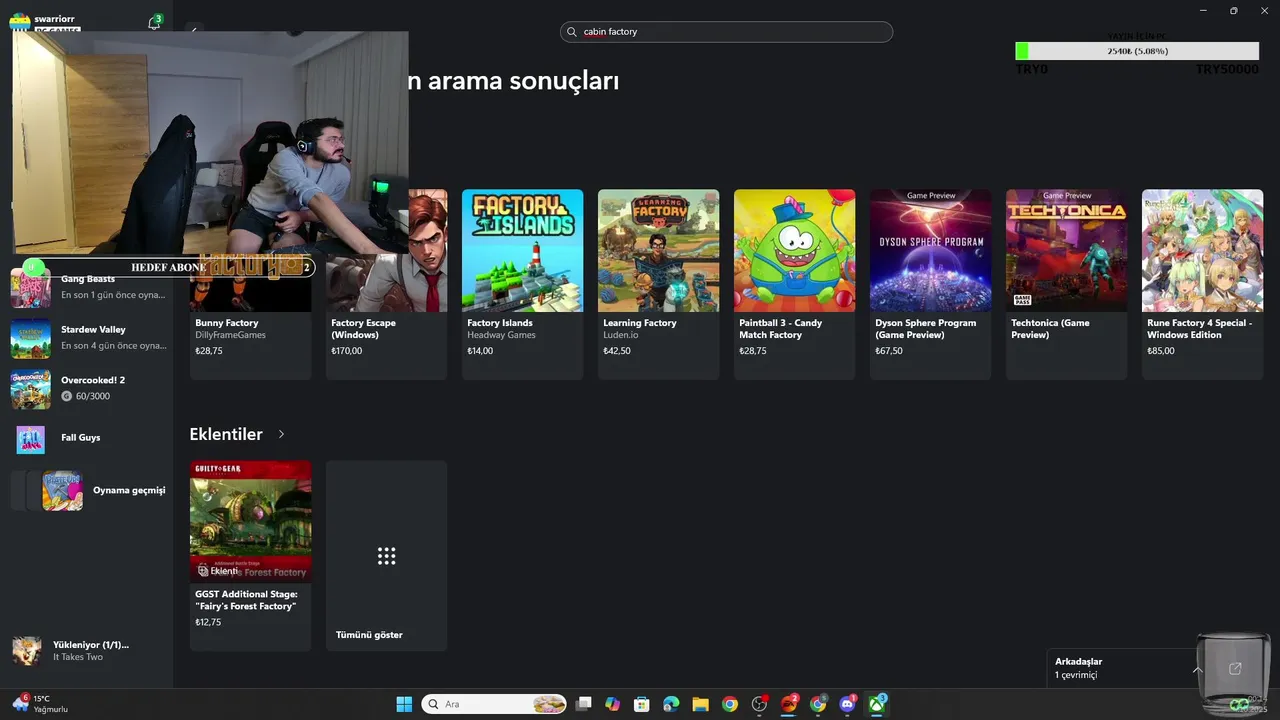Open the Eklentiler heading
Image resolution: width=1280 pixels, height=720 pixels.
226,434
